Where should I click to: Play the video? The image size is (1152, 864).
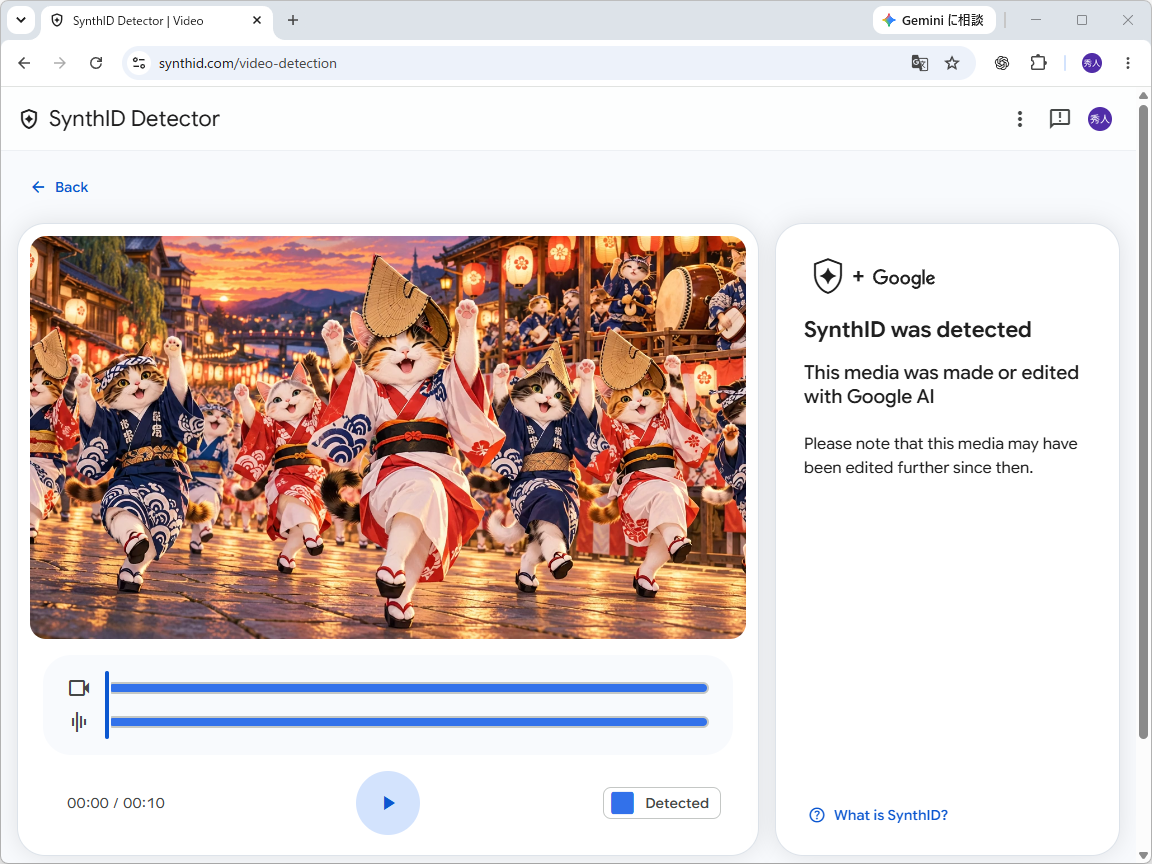pyautogui.click(x=388, y=803)
